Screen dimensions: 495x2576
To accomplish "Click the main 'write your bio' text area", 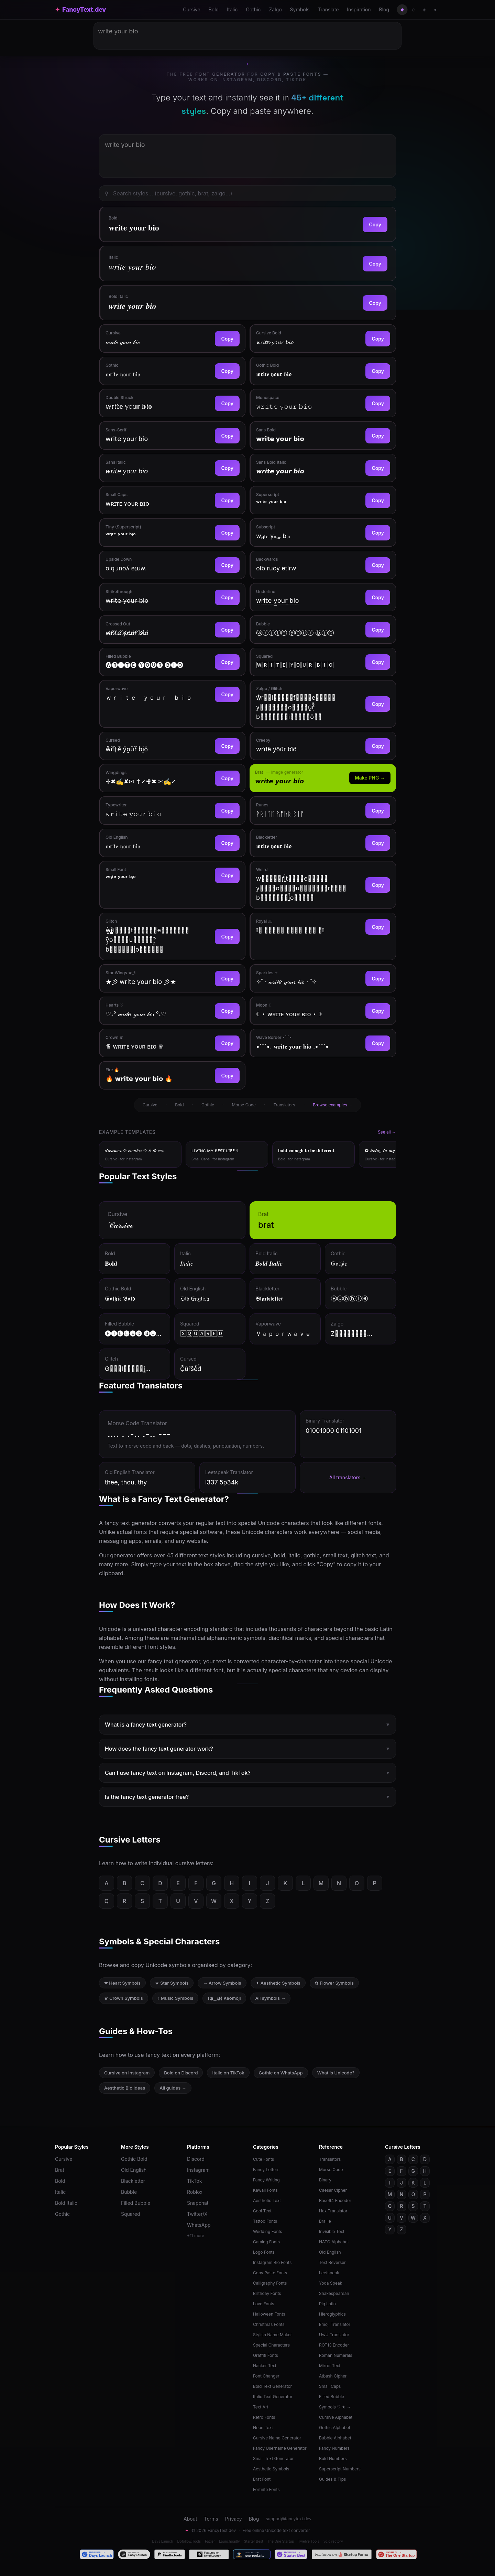I will point(247,156).
